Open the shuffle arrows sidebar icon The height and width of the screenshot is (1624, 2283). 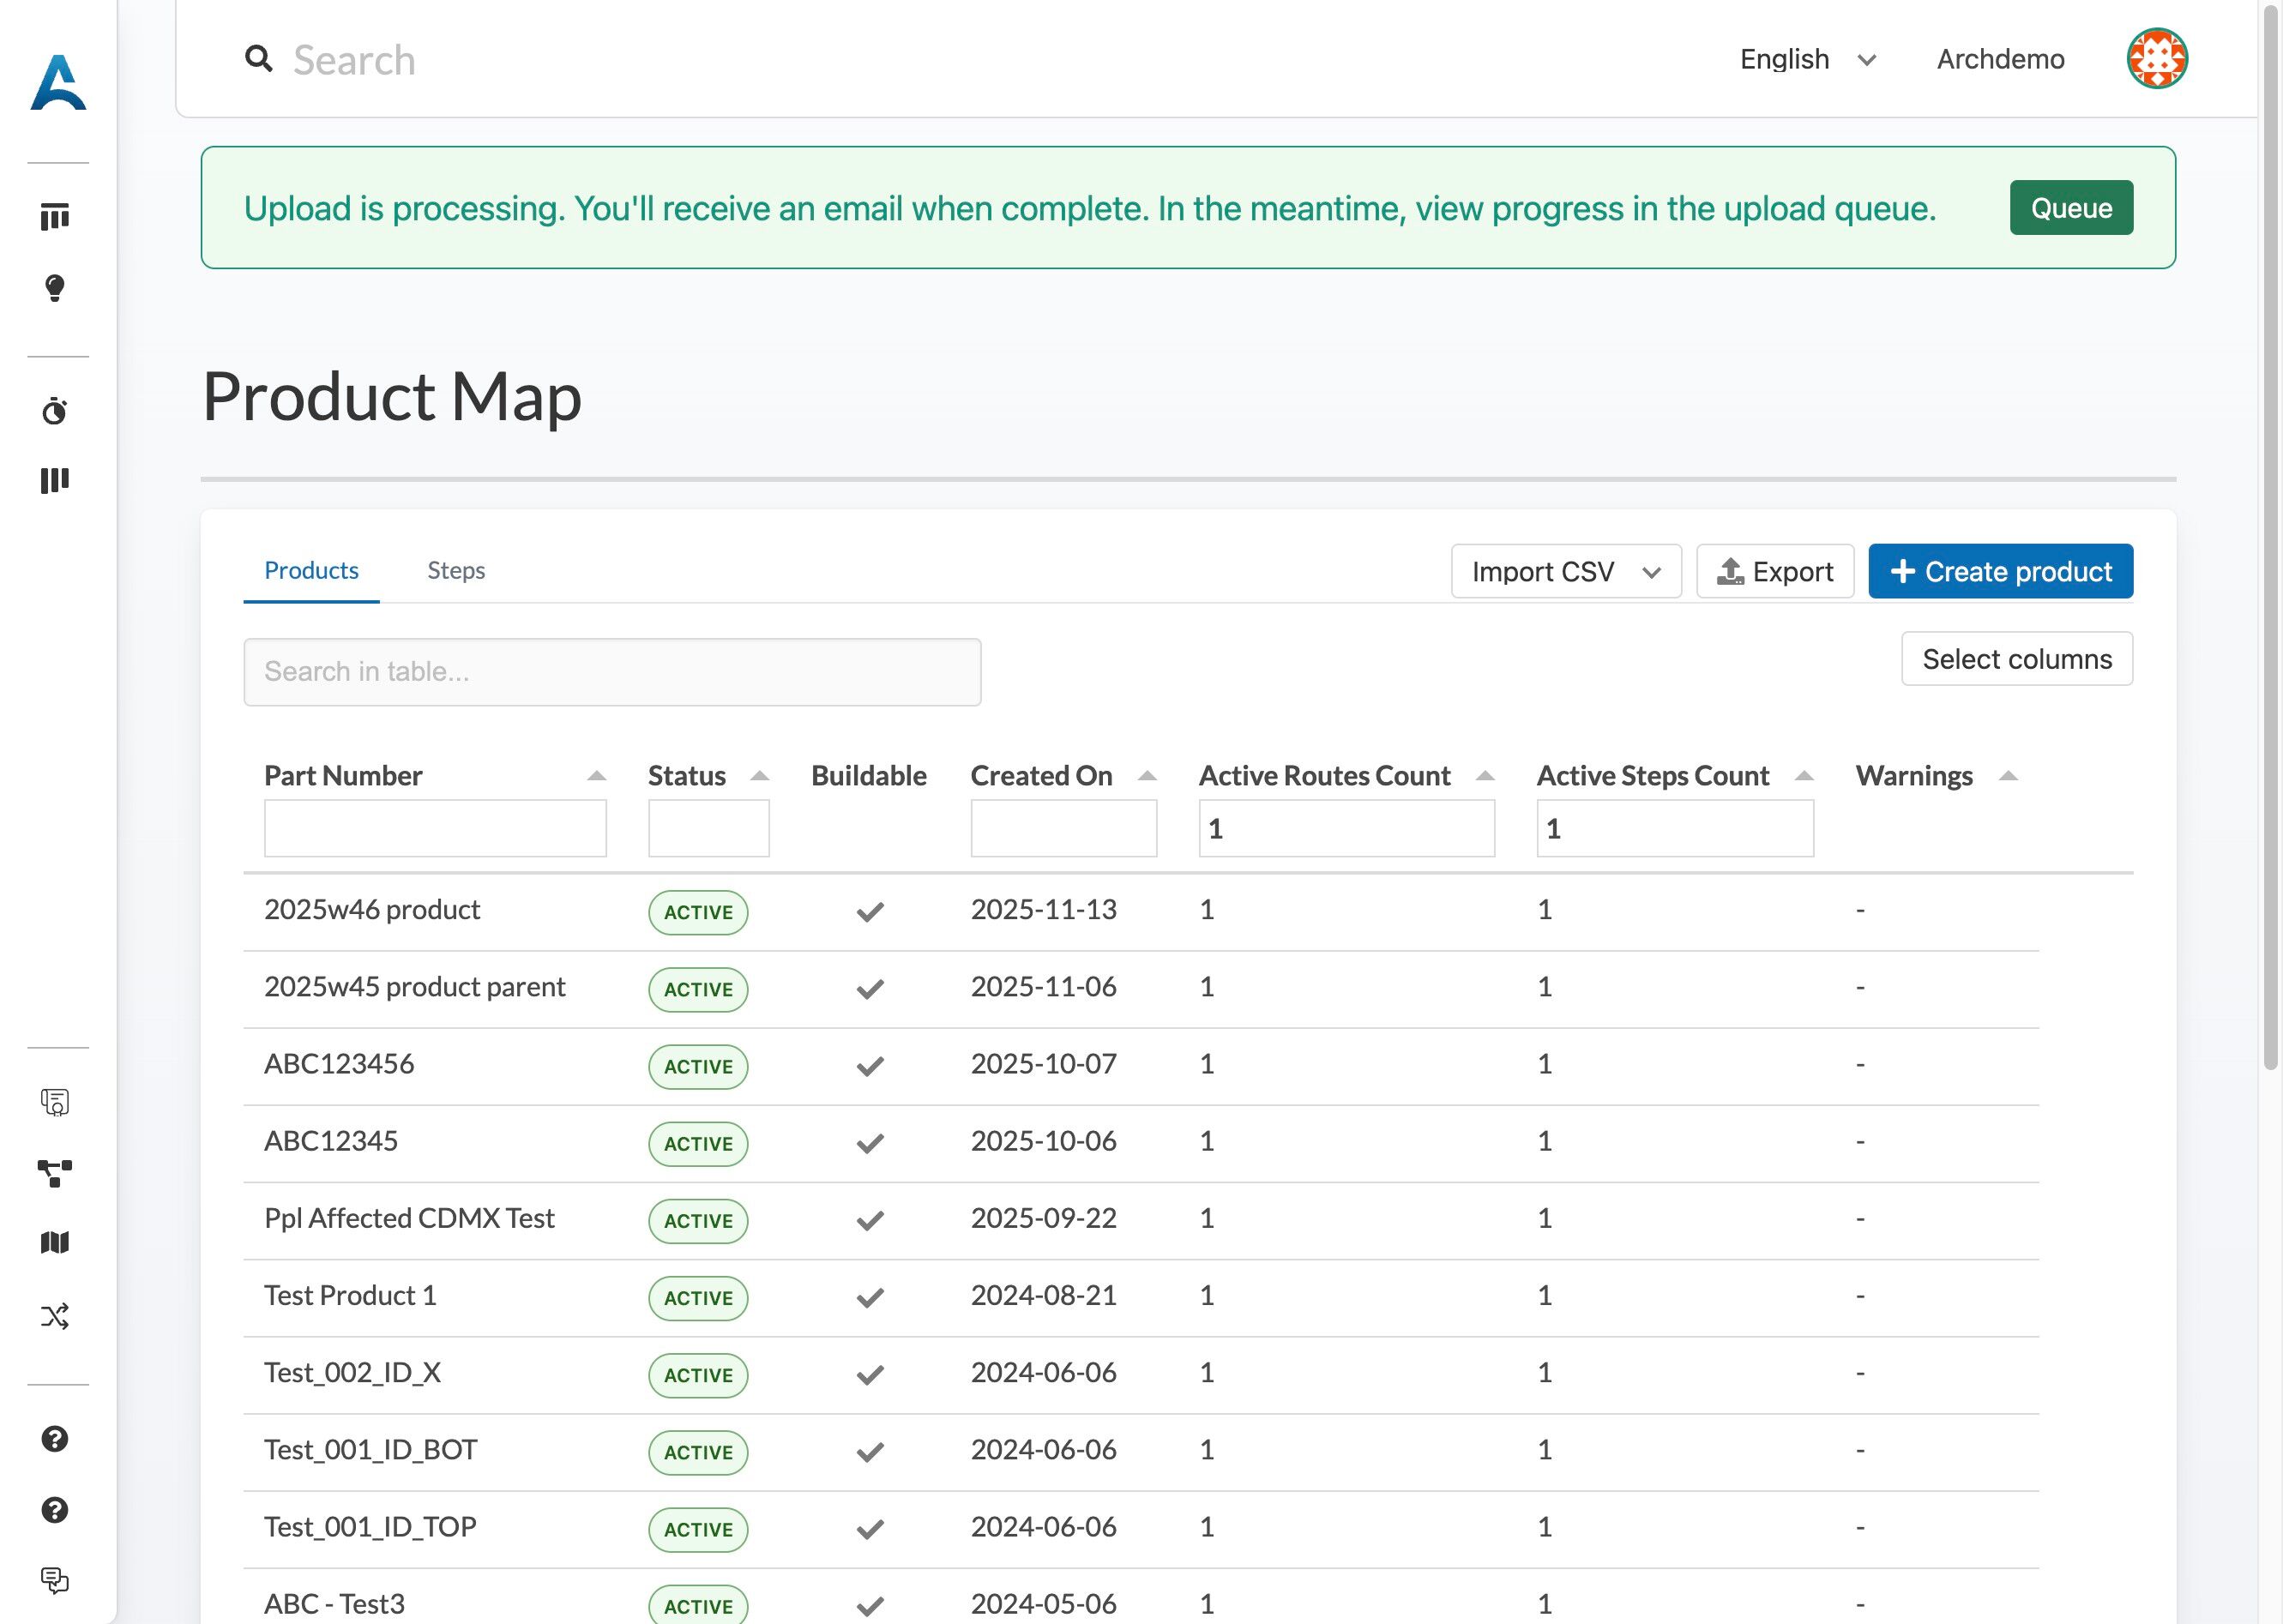coord(55,1316)
